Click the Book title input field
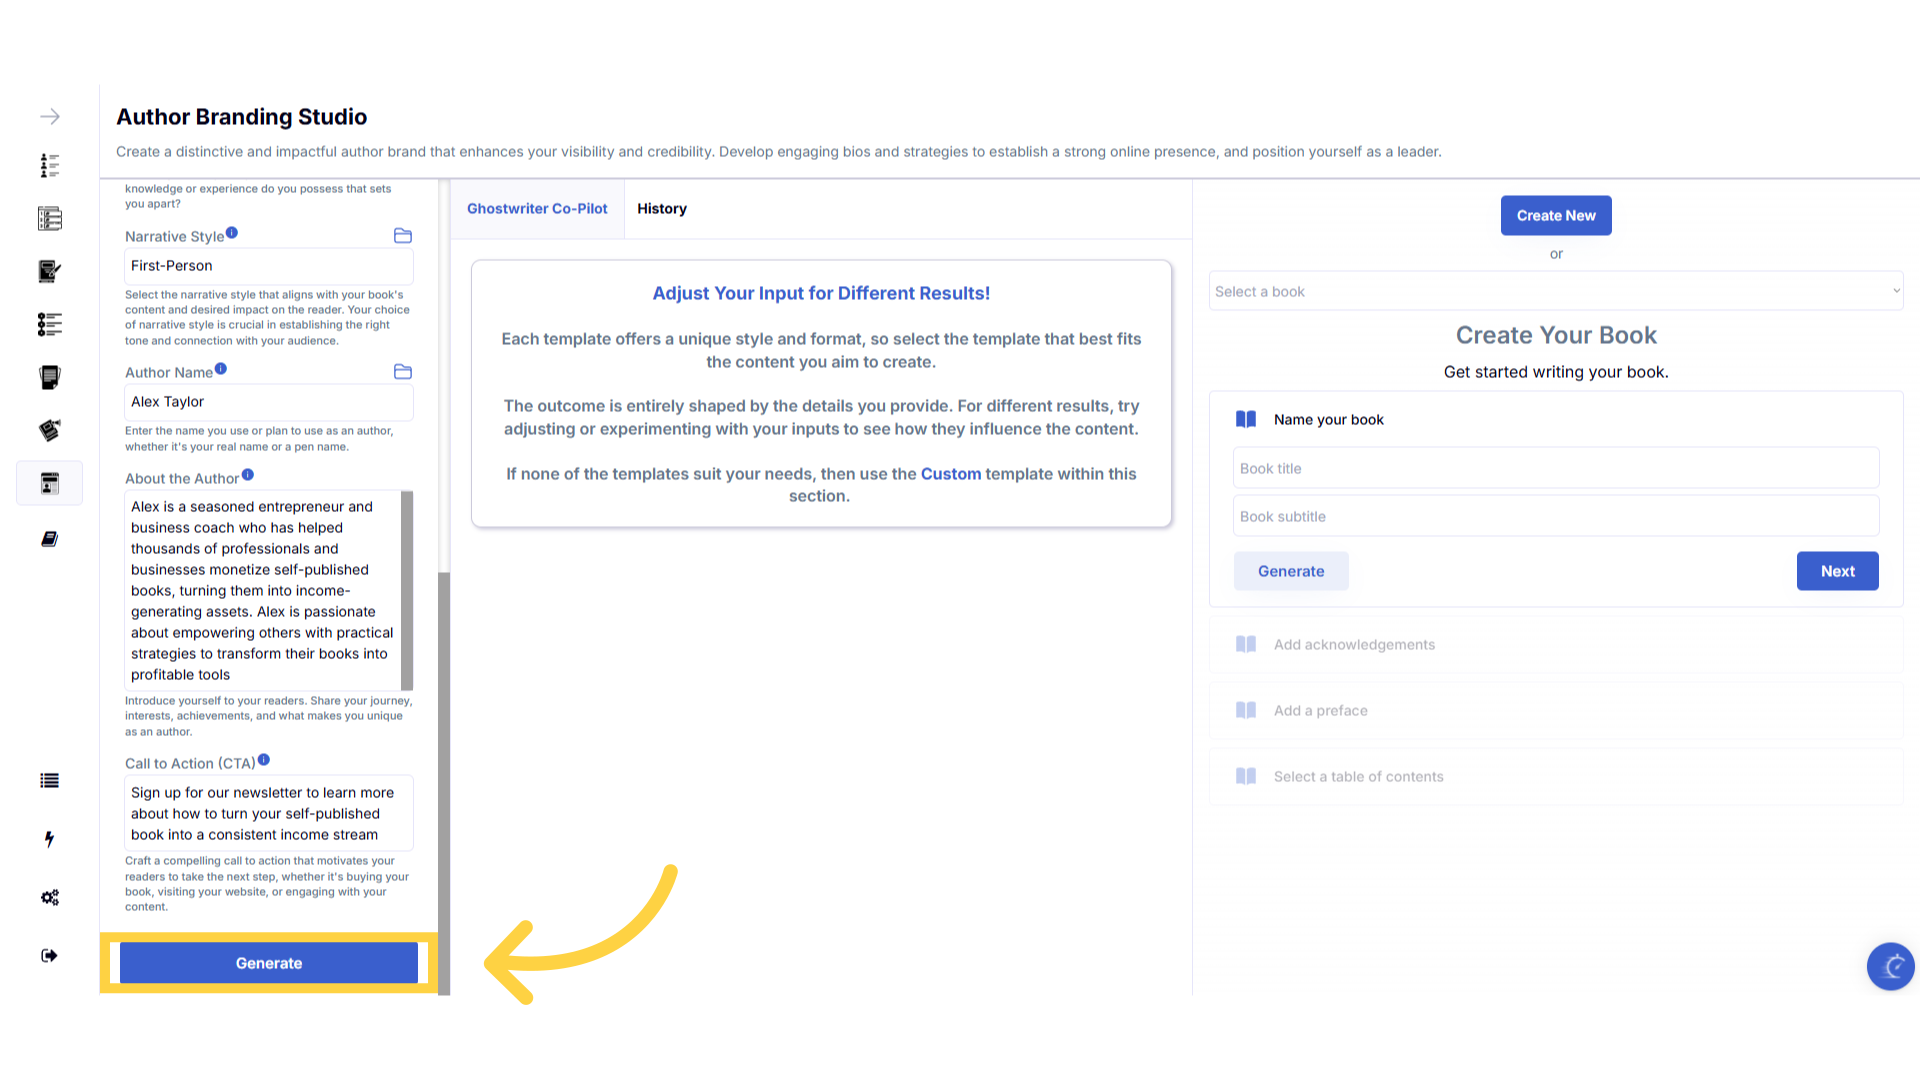This screenshot has height=1080, width=1920. point(1555,468)
